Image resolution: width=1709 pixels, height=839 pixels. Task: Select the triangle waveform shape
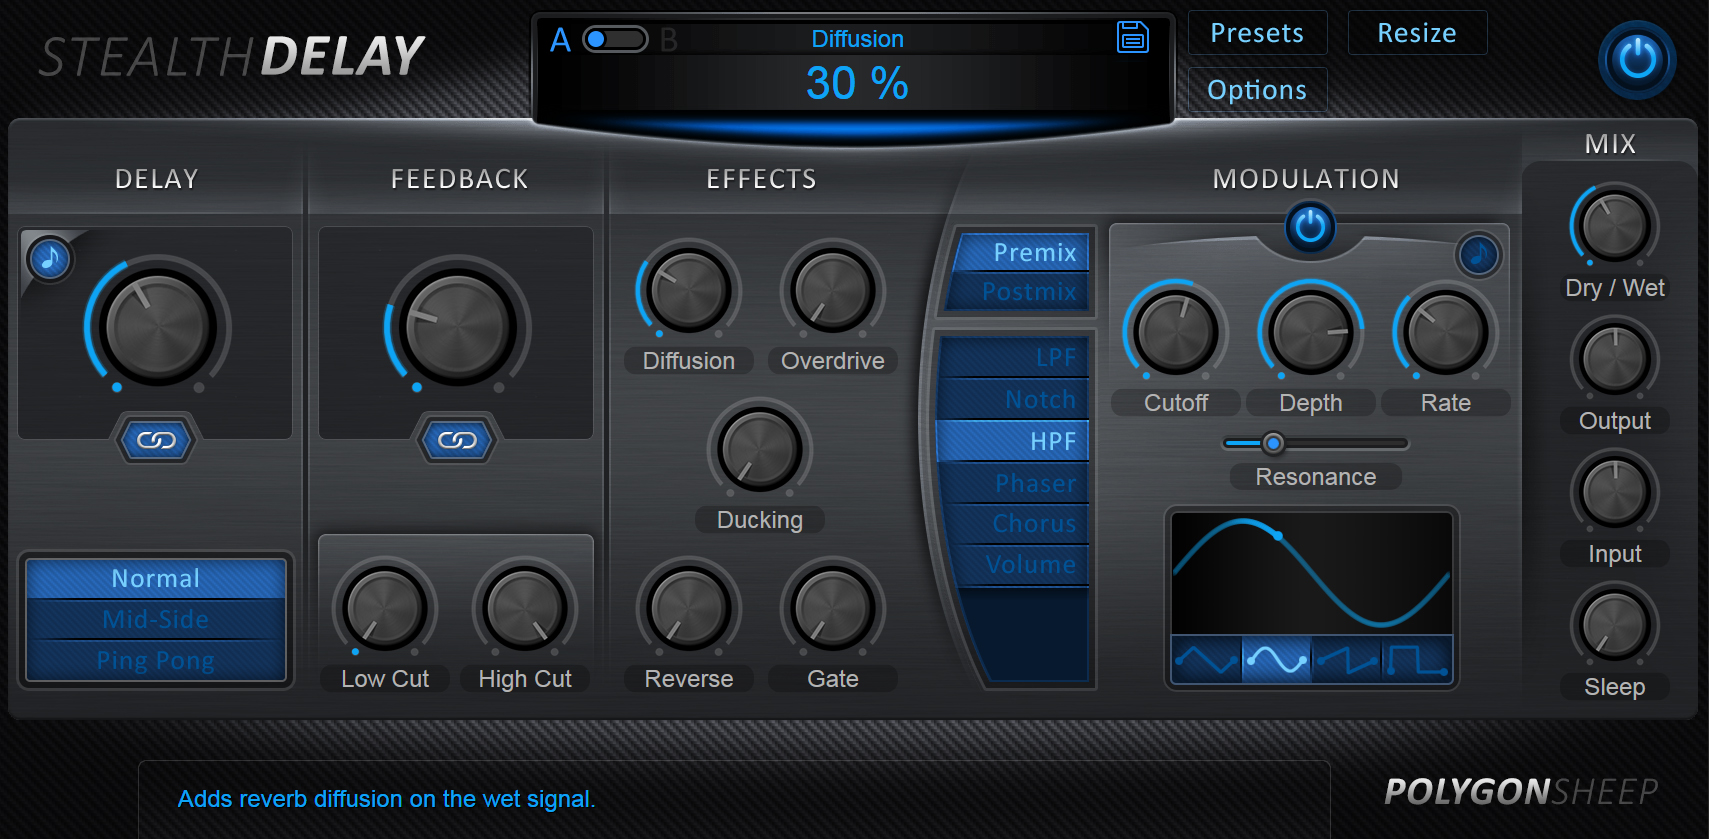coord(1206,659)
